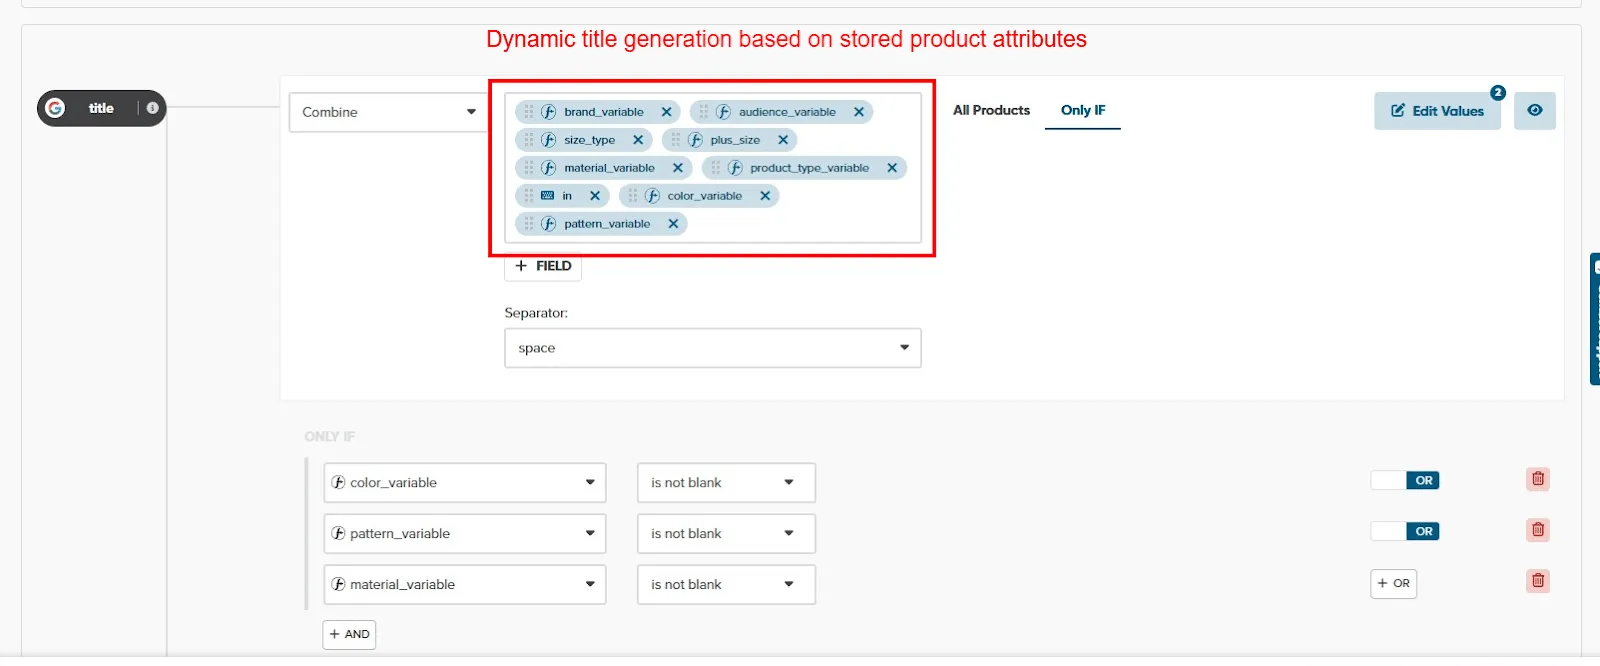The height and width of the screenshot is (666, 1600).
Task: Open the Separator space dropdown
Action: (x=713, y=348)
